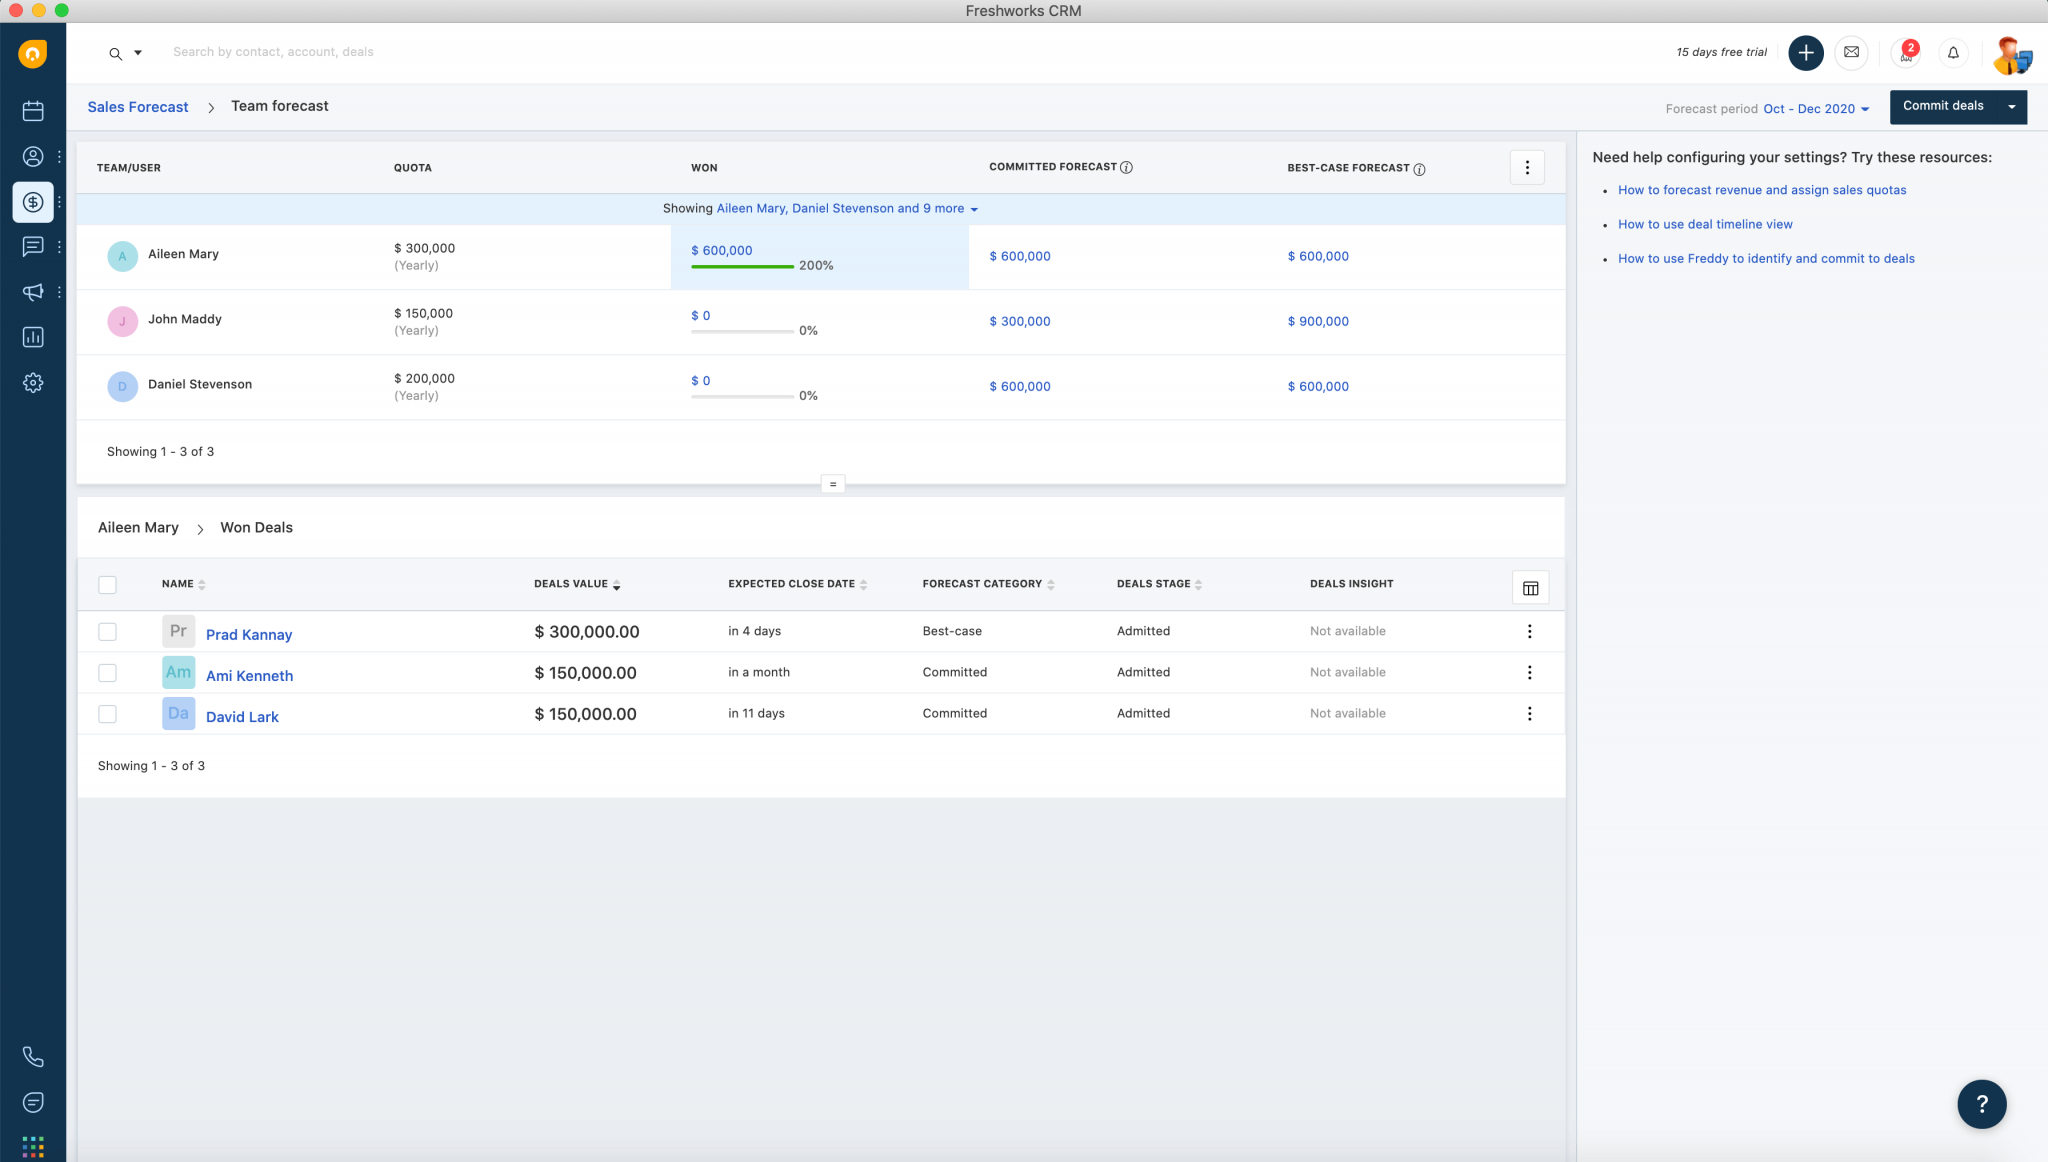Tick the checkbox next to Prad Kannay
This screenshot has height=1162, width=2048.
[107, 631]
